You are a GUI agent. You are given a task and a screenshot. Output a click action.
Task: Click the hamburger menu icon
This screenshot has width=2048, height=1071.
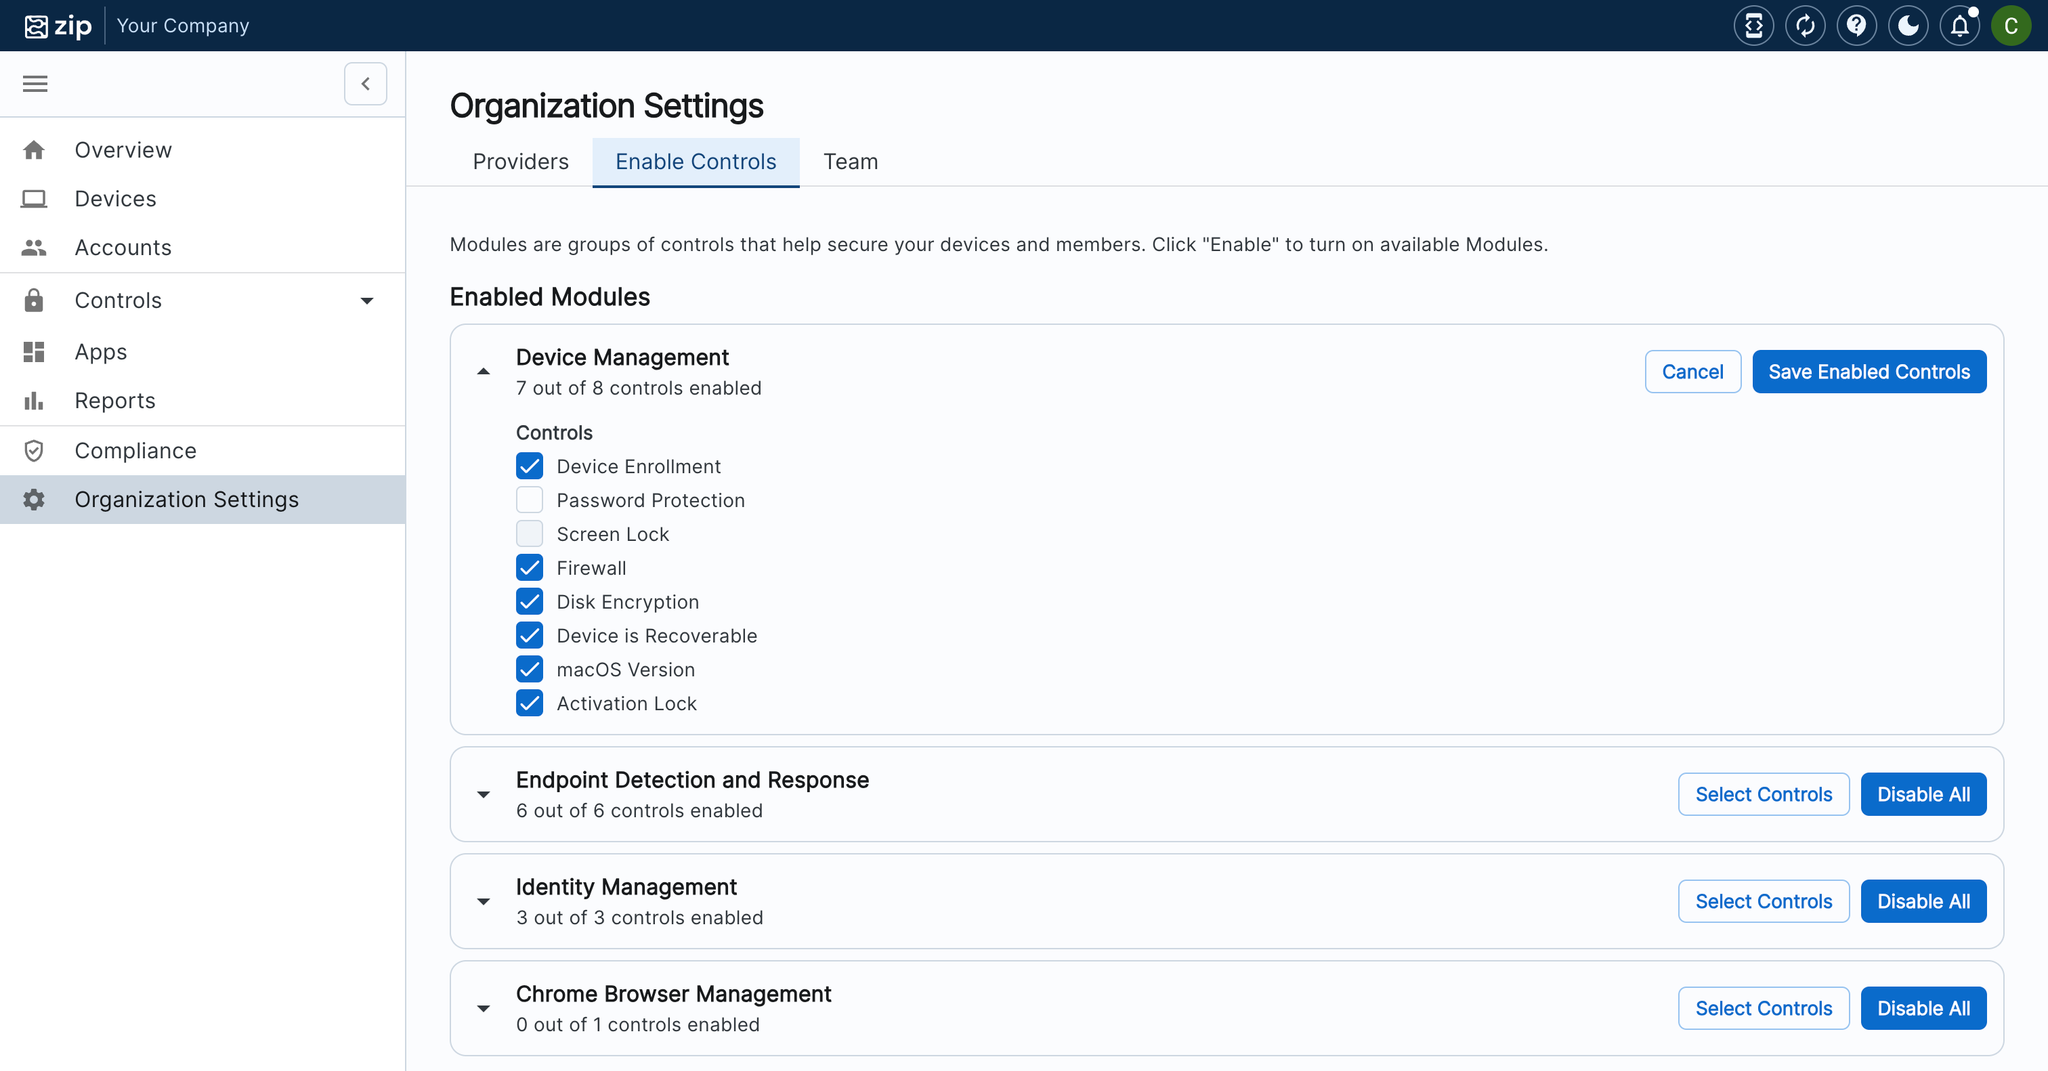tap(35, 84)
